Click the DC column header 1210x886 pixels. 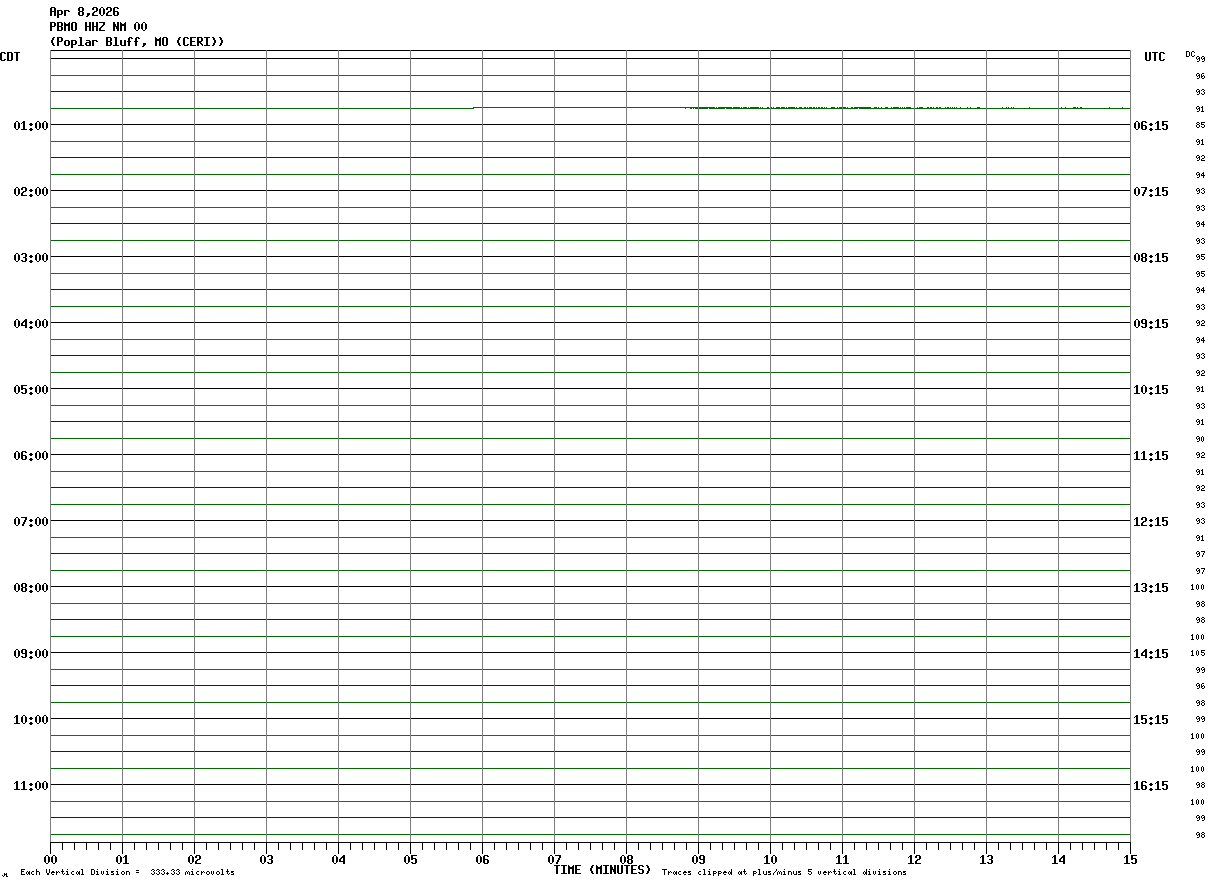coord(1190,54)
